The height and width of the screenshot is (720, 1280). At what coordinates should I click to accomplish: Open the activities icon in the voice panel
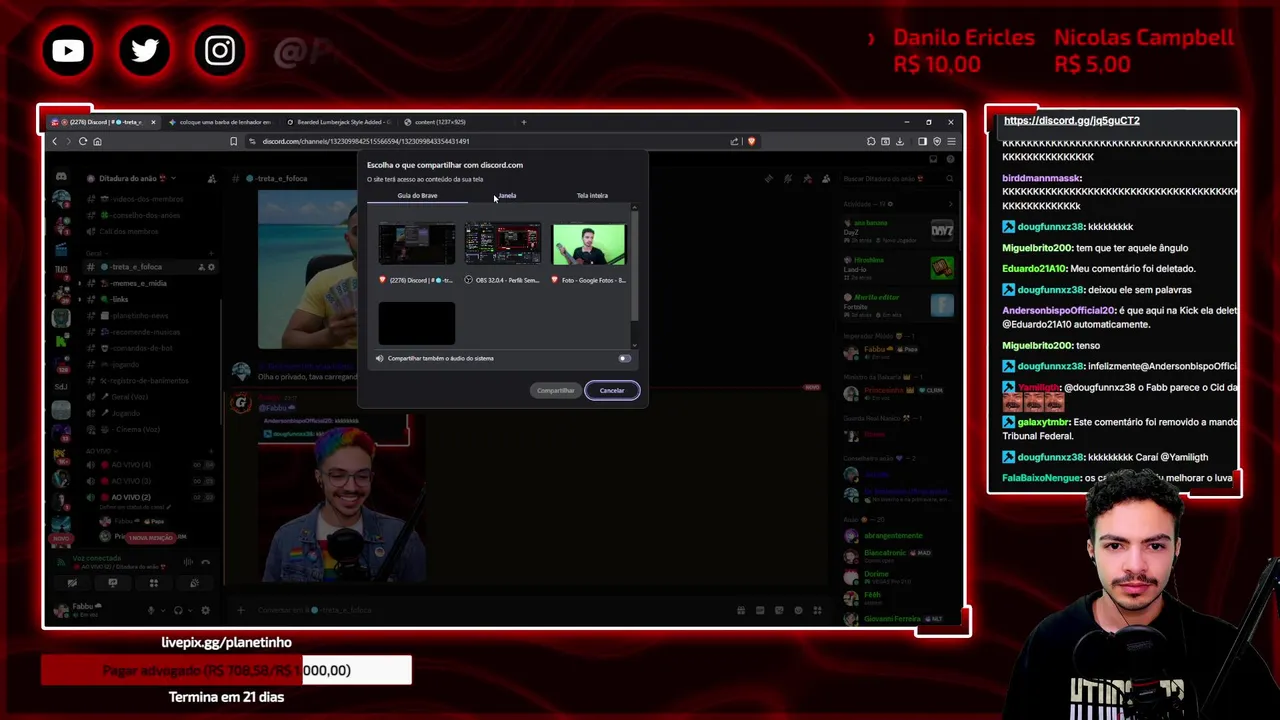coord(153,583)
